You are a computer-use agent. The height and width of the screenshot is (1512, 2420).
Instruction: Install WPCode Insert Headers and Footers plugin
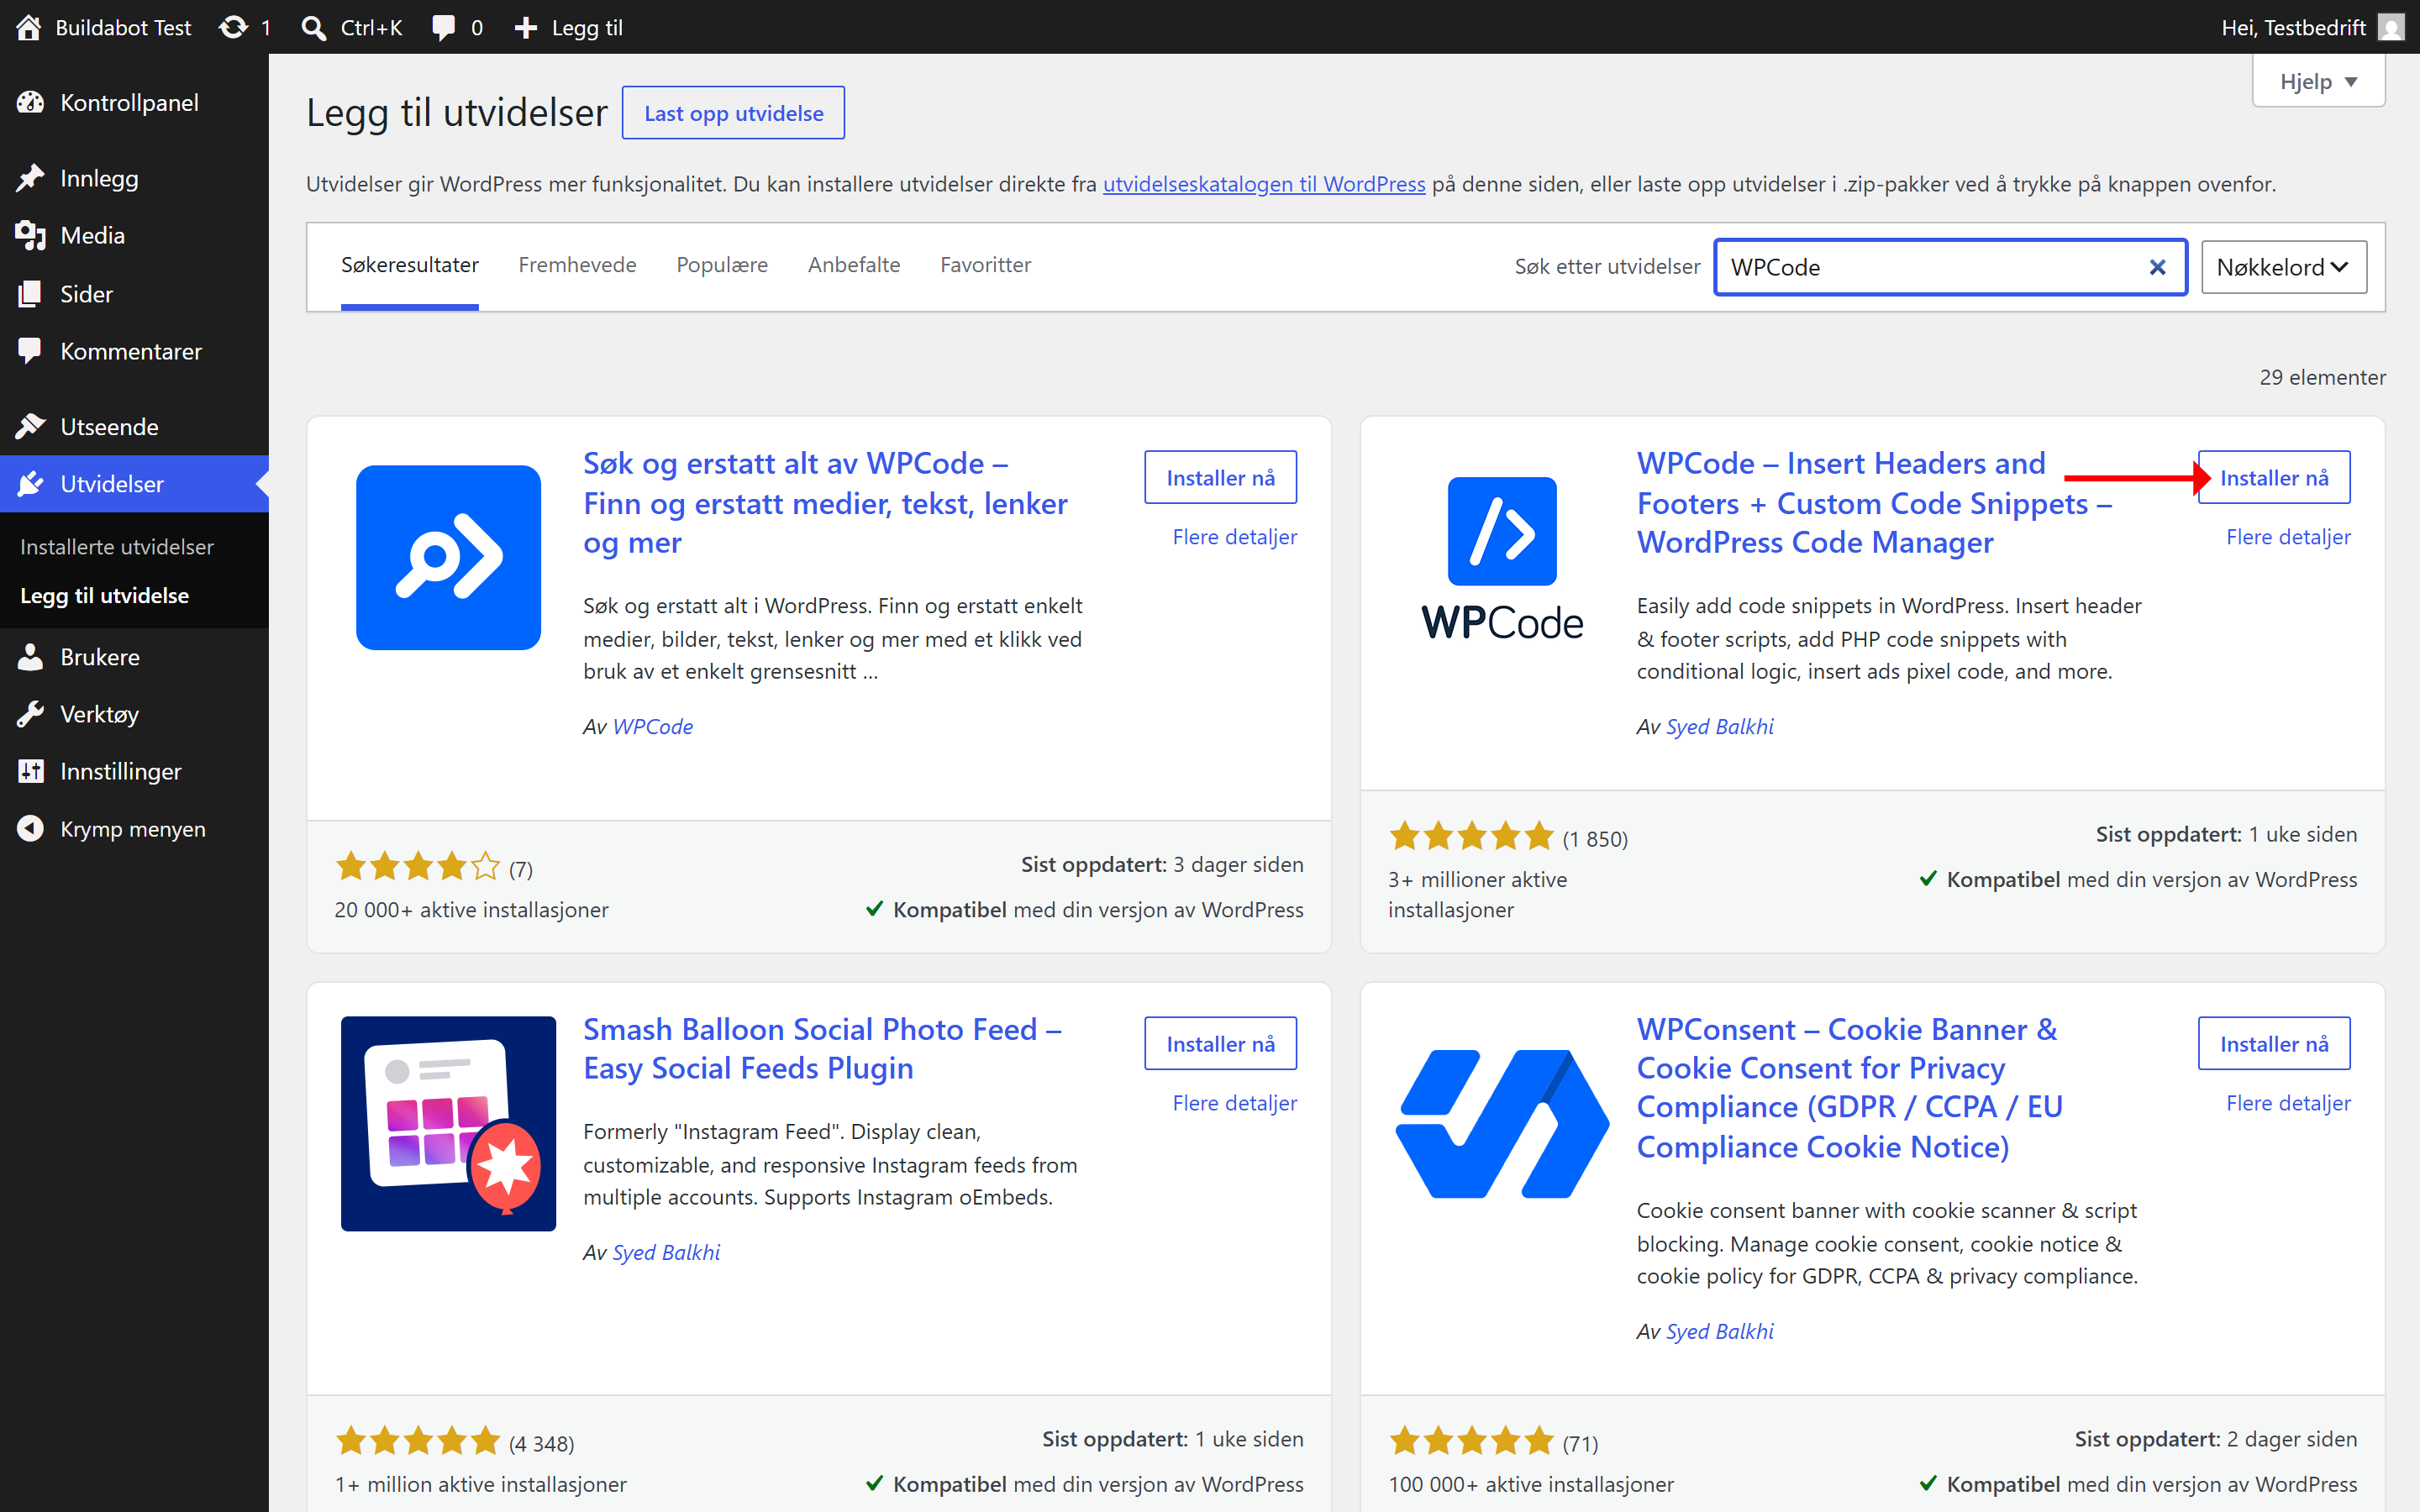click(2273, 478)
